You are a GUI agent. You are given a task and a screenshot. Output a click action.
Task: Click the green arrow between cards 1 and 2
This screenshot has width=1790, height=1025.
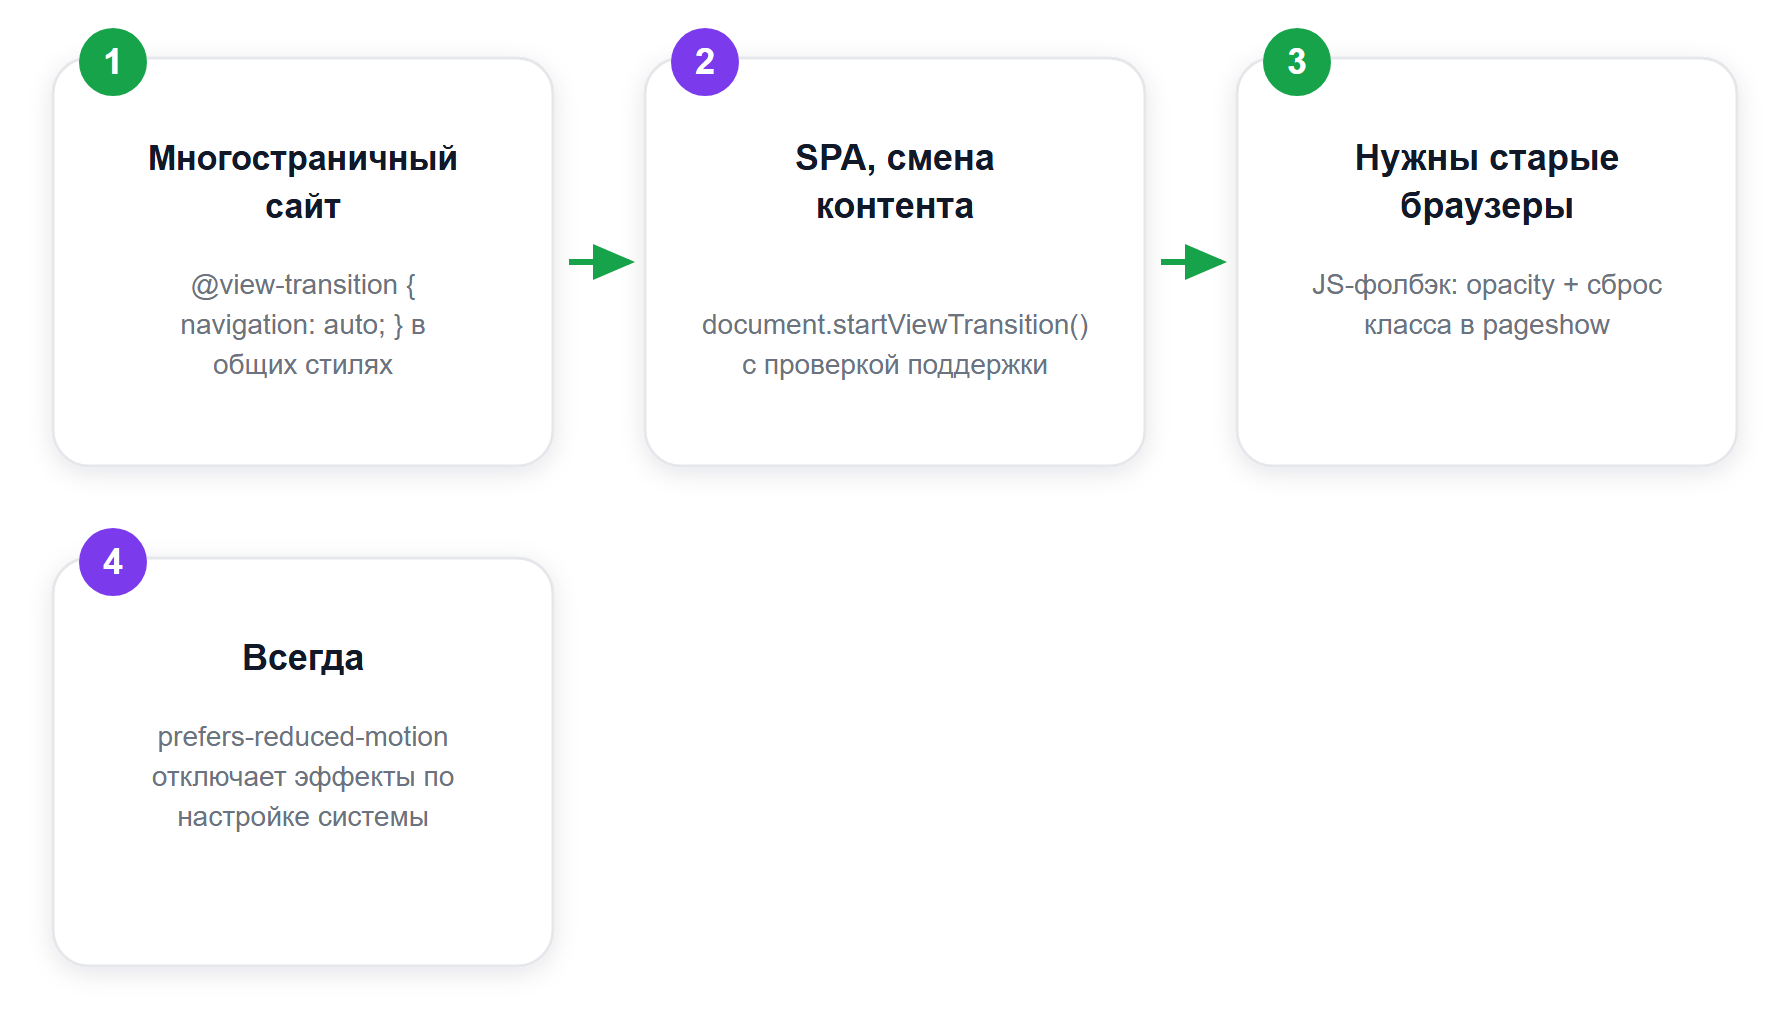[602, 262]
